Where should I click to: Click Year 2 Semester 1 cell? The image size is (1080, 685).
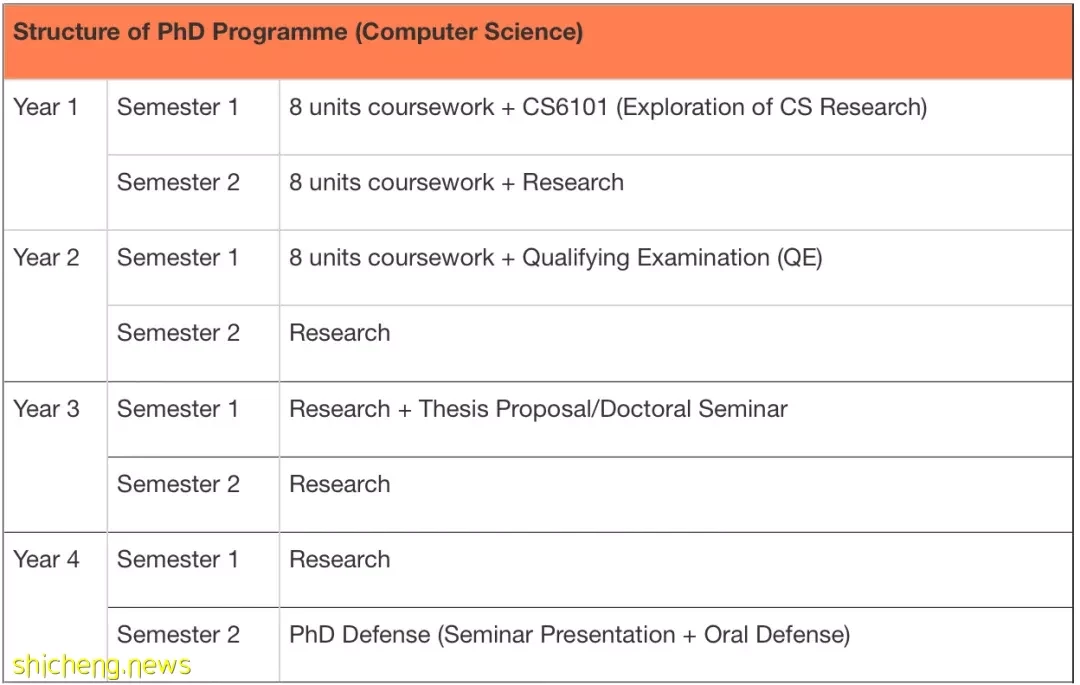(194, 268)
